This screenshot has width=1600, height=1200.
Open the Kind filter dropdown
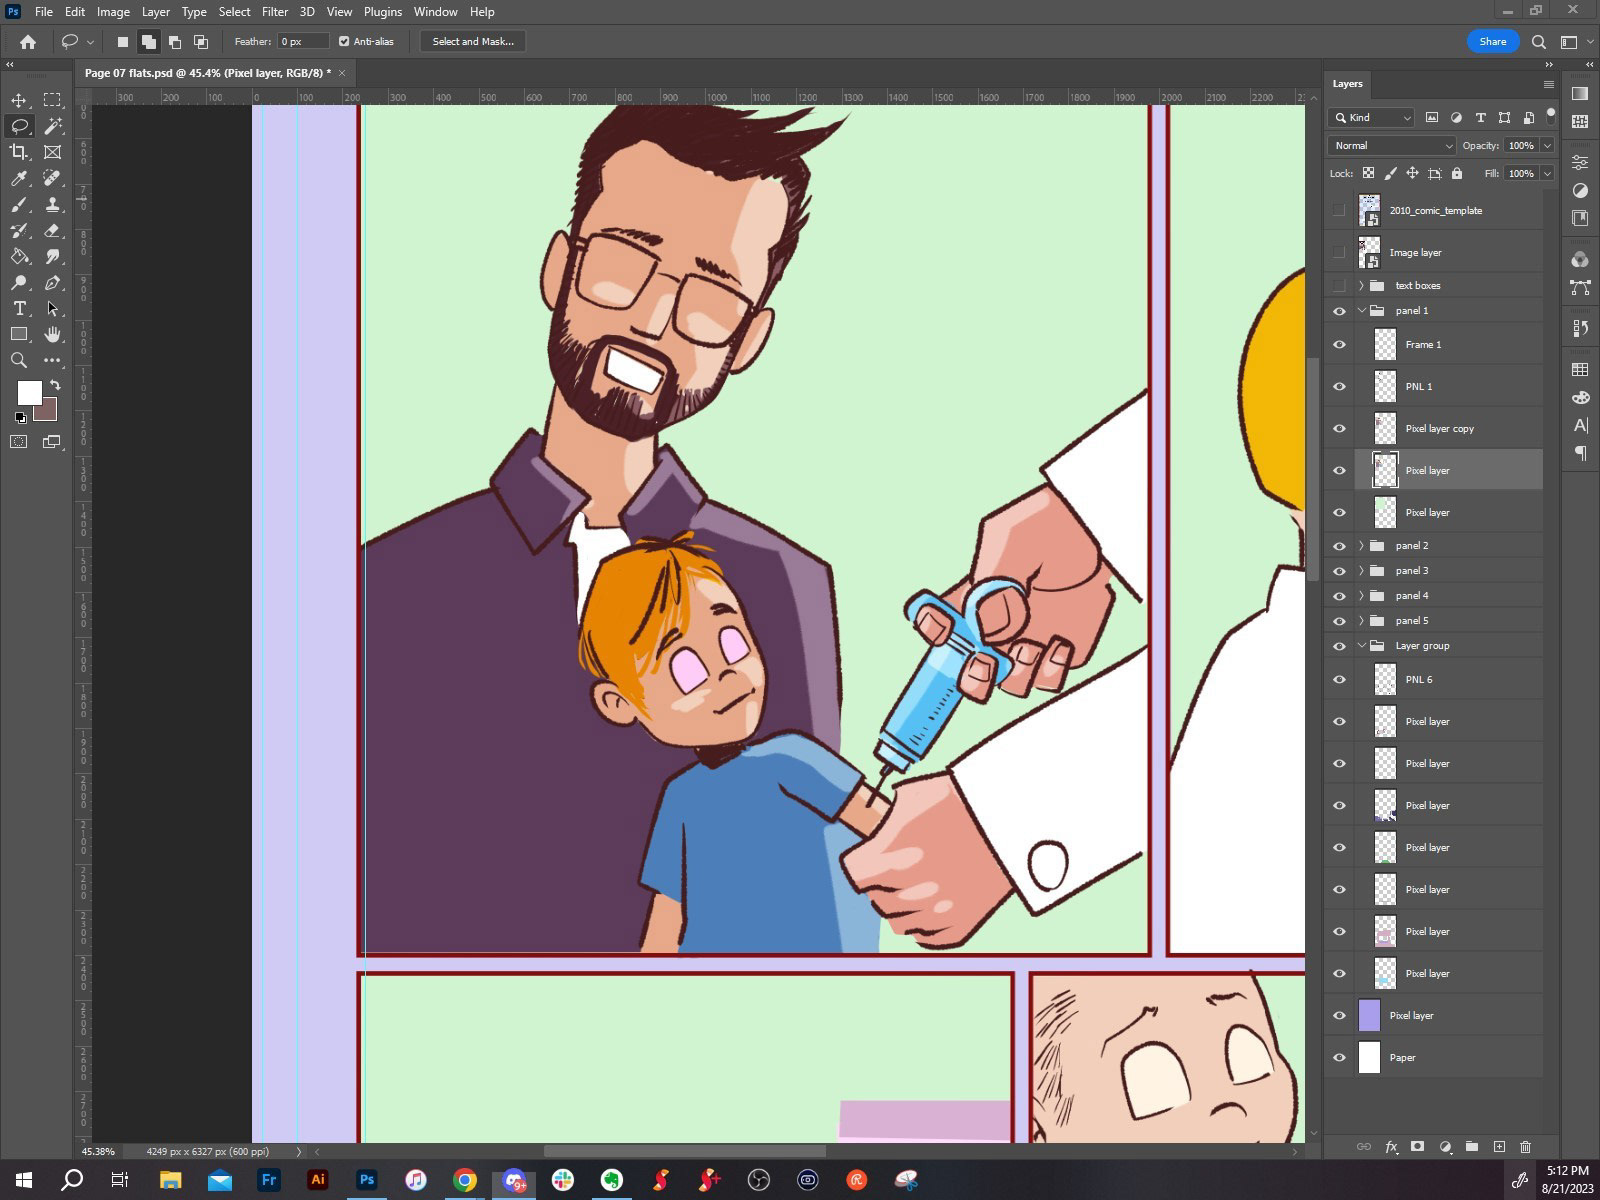[1371, 118]
